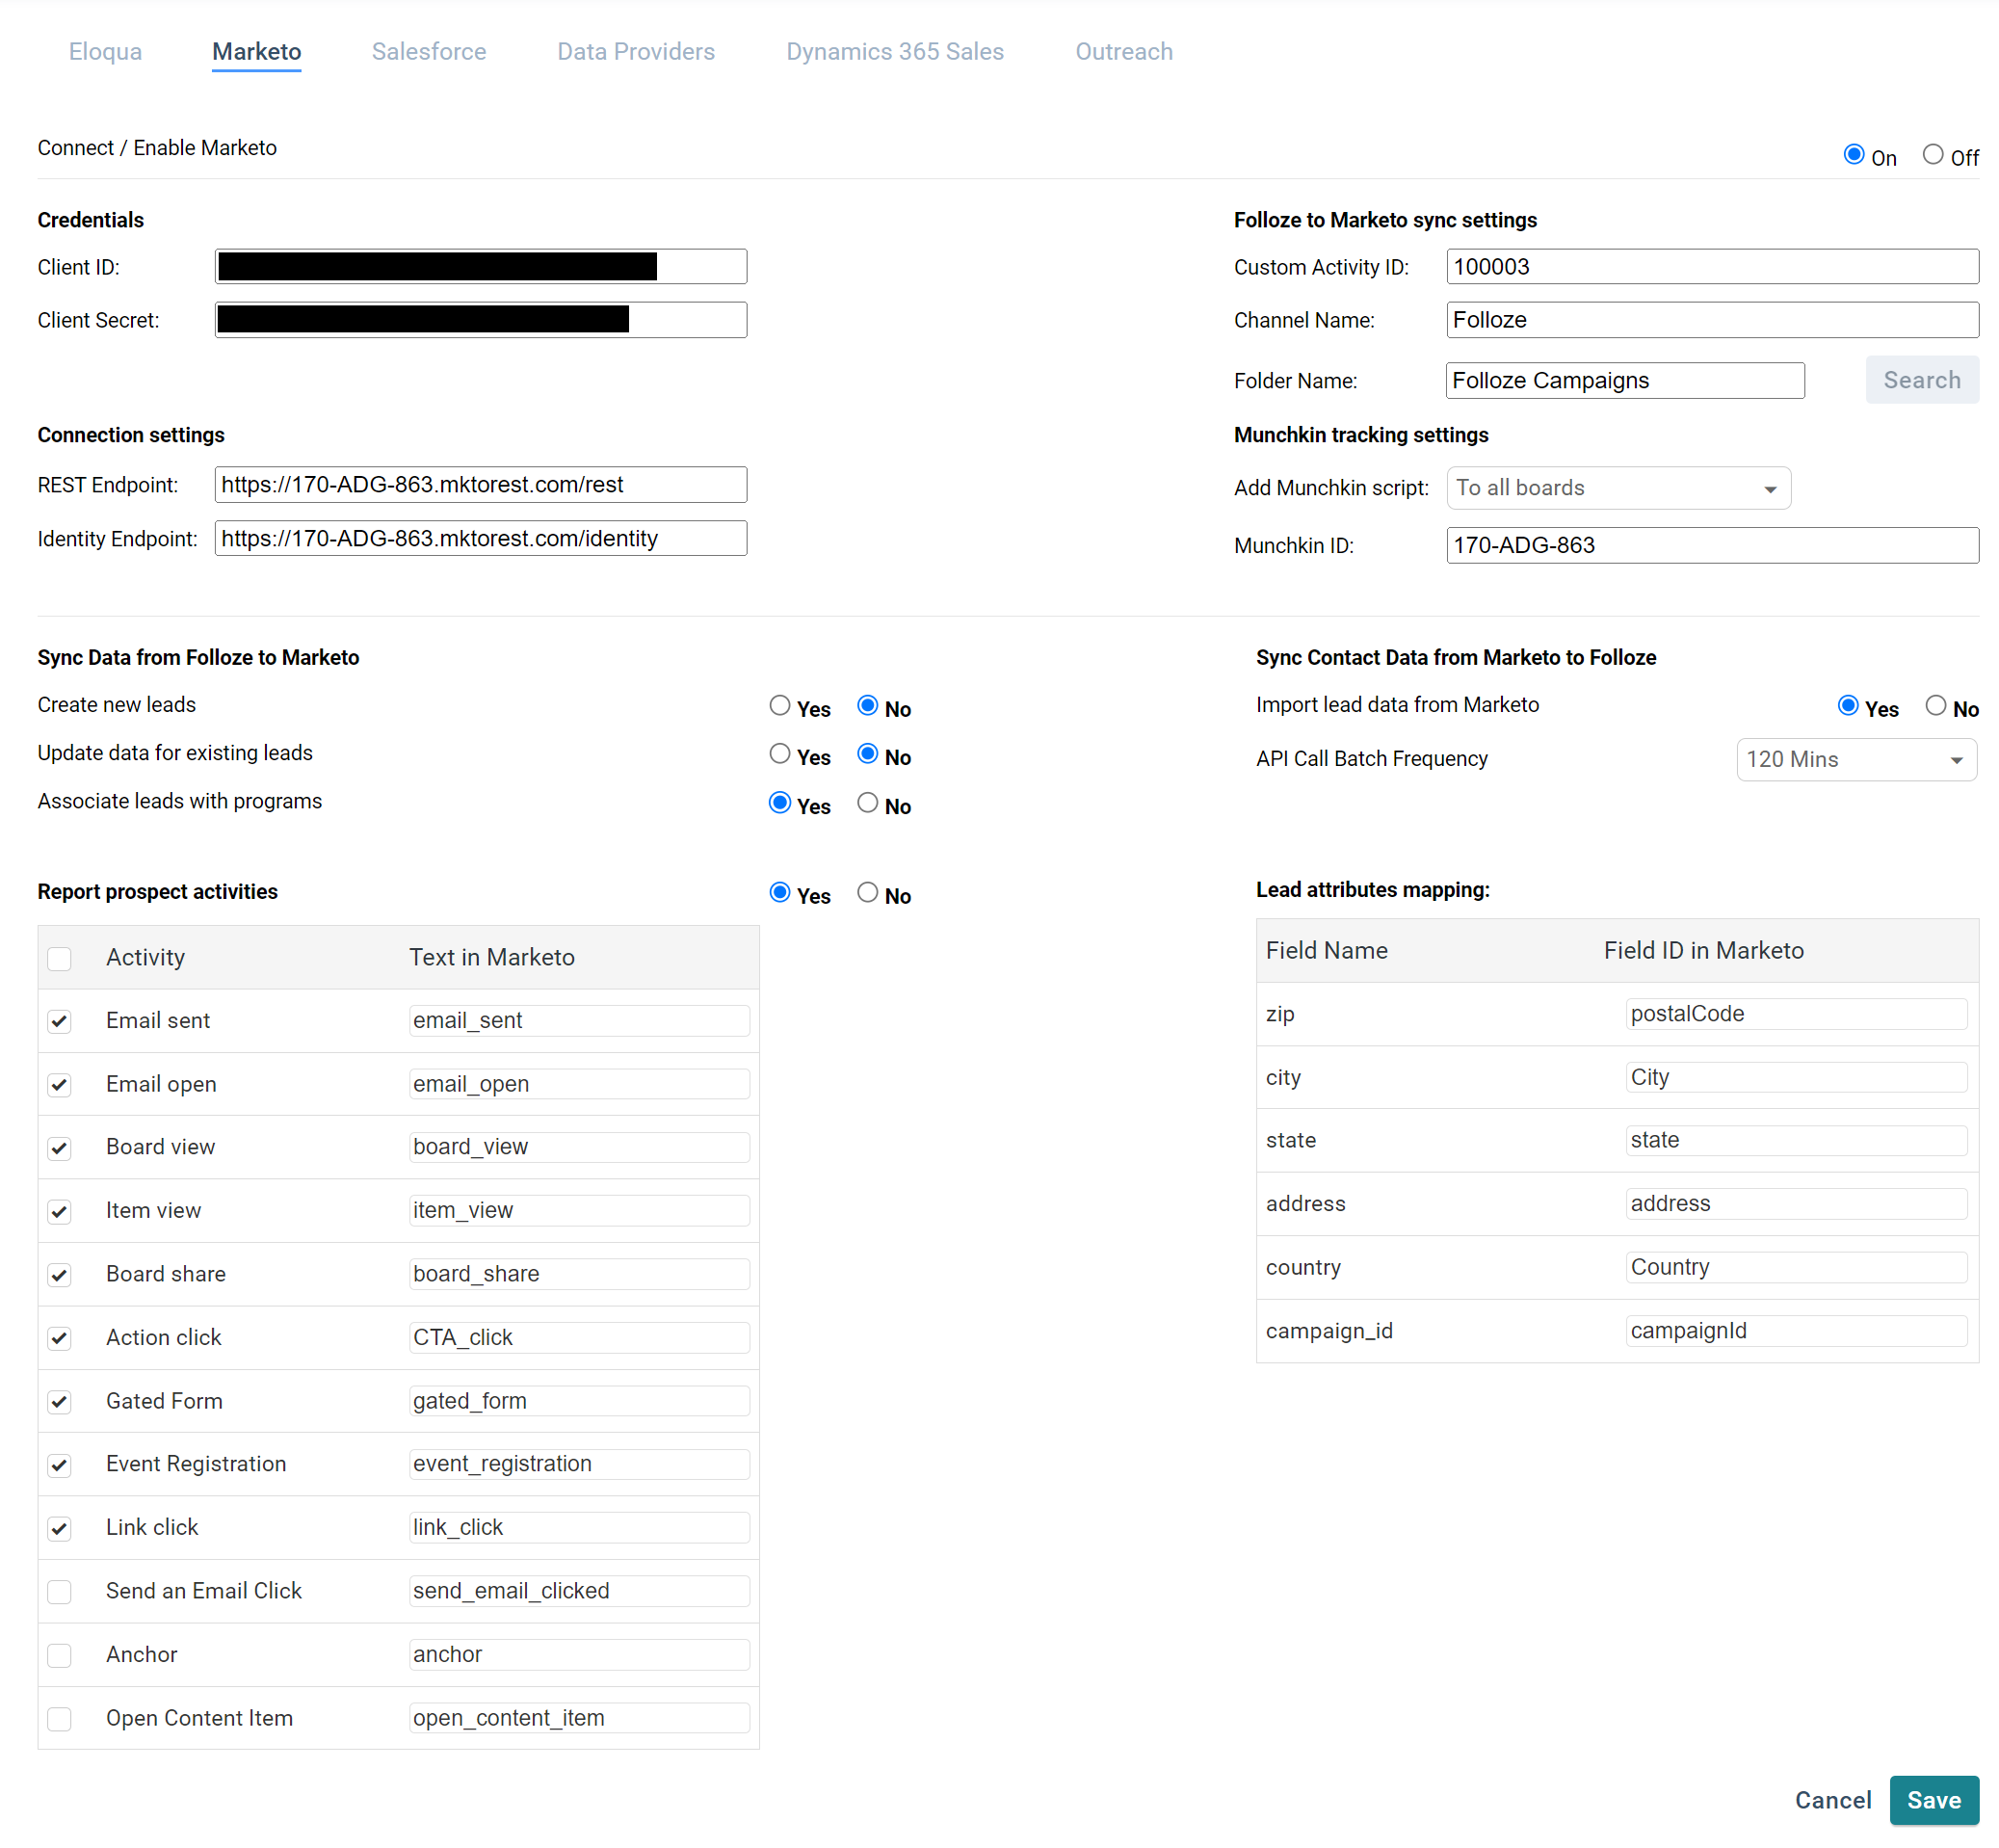Uncheck Event Registration activity
This screenshot has width=1999, height=1848.
pos(59,1466)
